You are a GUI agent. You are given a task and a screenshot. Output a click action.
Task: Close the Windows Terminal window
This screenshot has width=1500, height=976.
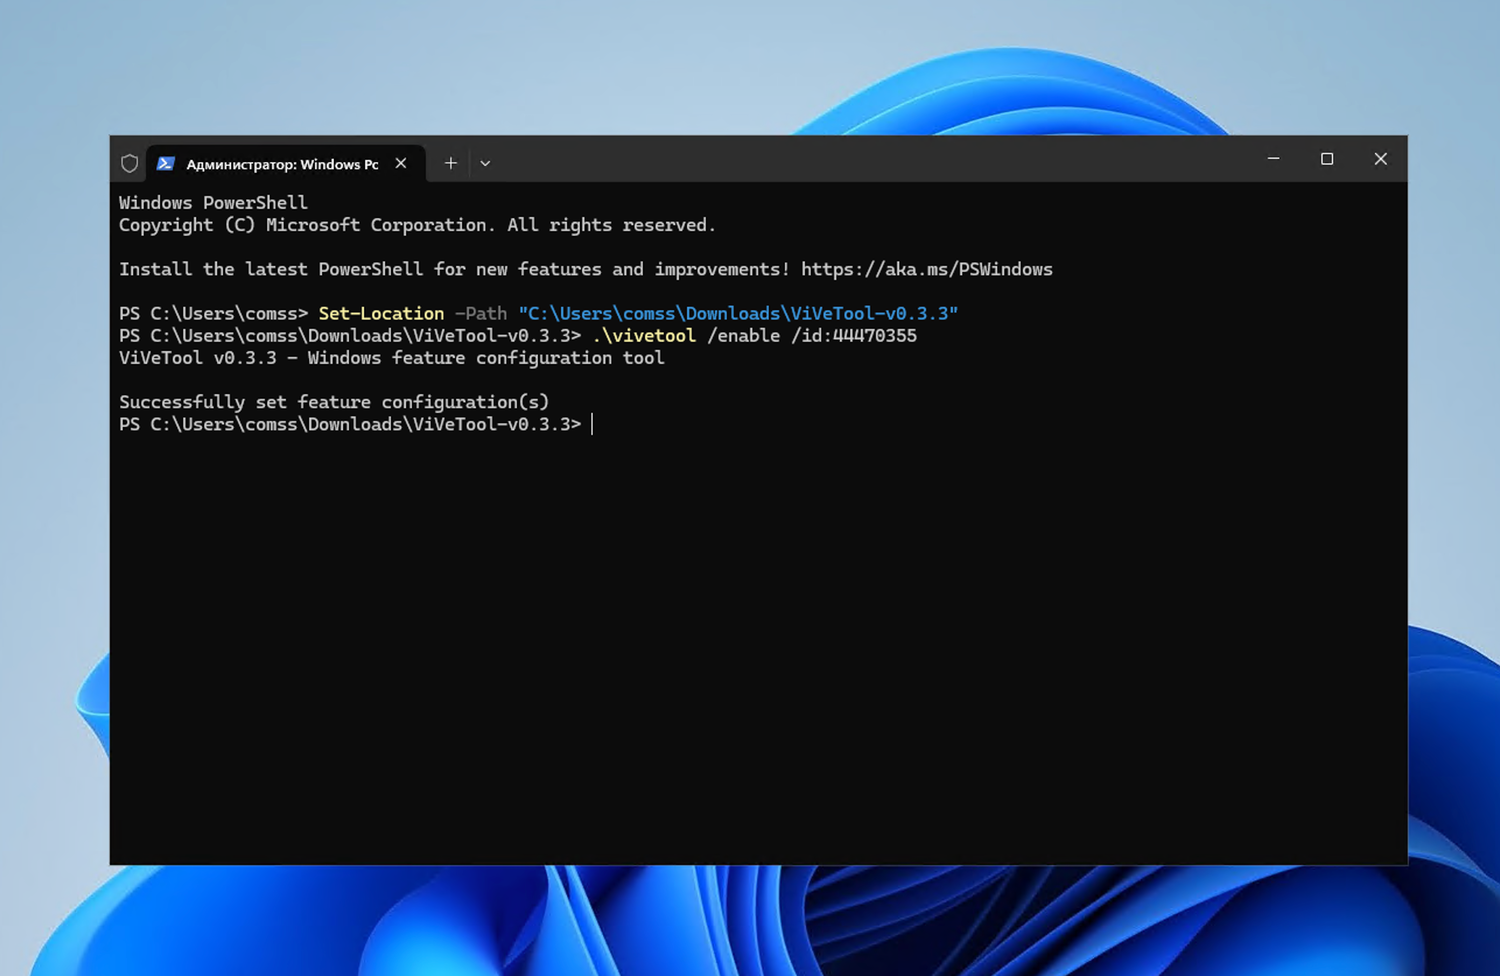pyautogui.click(x=1381, y=159)
